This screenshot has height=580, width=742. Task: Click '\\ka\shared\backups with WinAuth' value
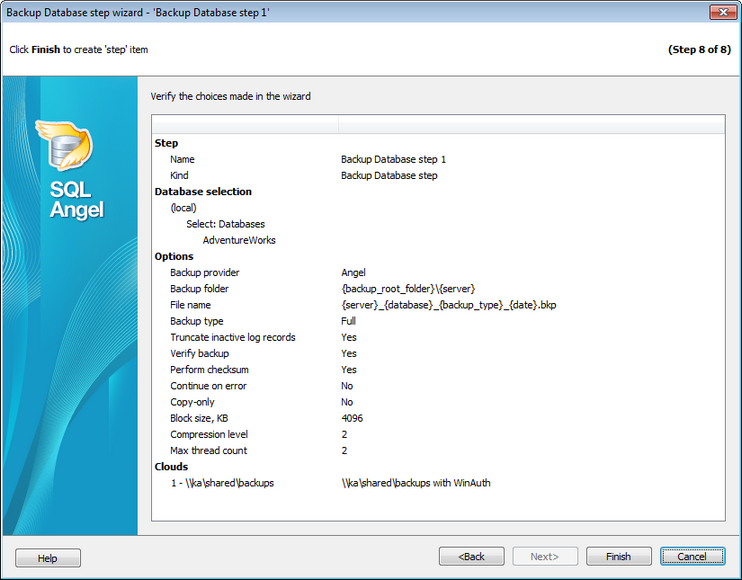415,483
